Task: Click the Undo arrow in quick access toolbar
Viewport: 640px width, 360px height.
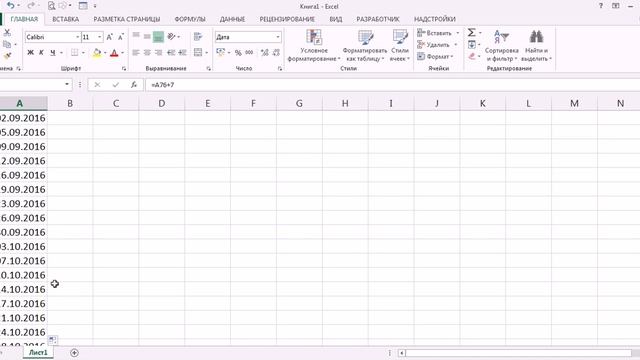Action: click(x=11, y=6)
